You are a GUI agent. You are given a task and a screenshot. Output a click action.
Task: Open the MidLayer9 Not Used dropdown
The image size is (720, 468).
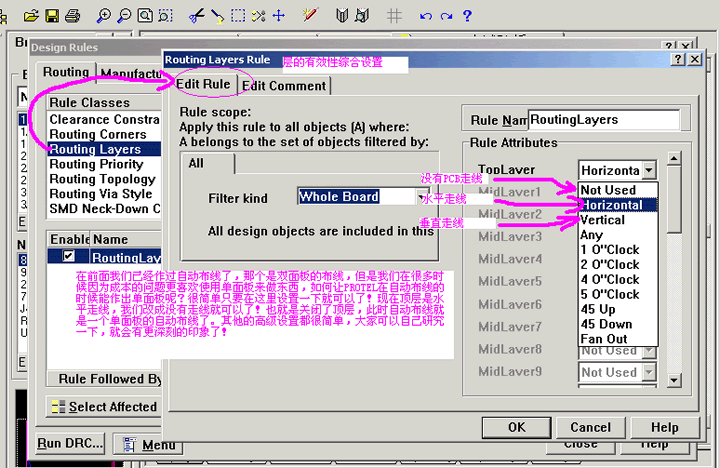point(649,372)
